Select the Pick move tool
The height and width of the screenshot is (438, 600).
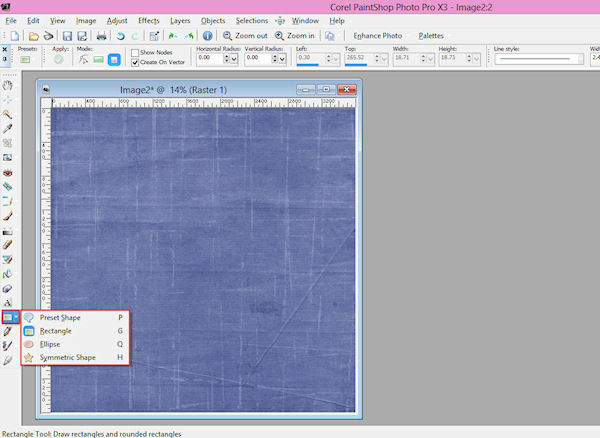7,100
